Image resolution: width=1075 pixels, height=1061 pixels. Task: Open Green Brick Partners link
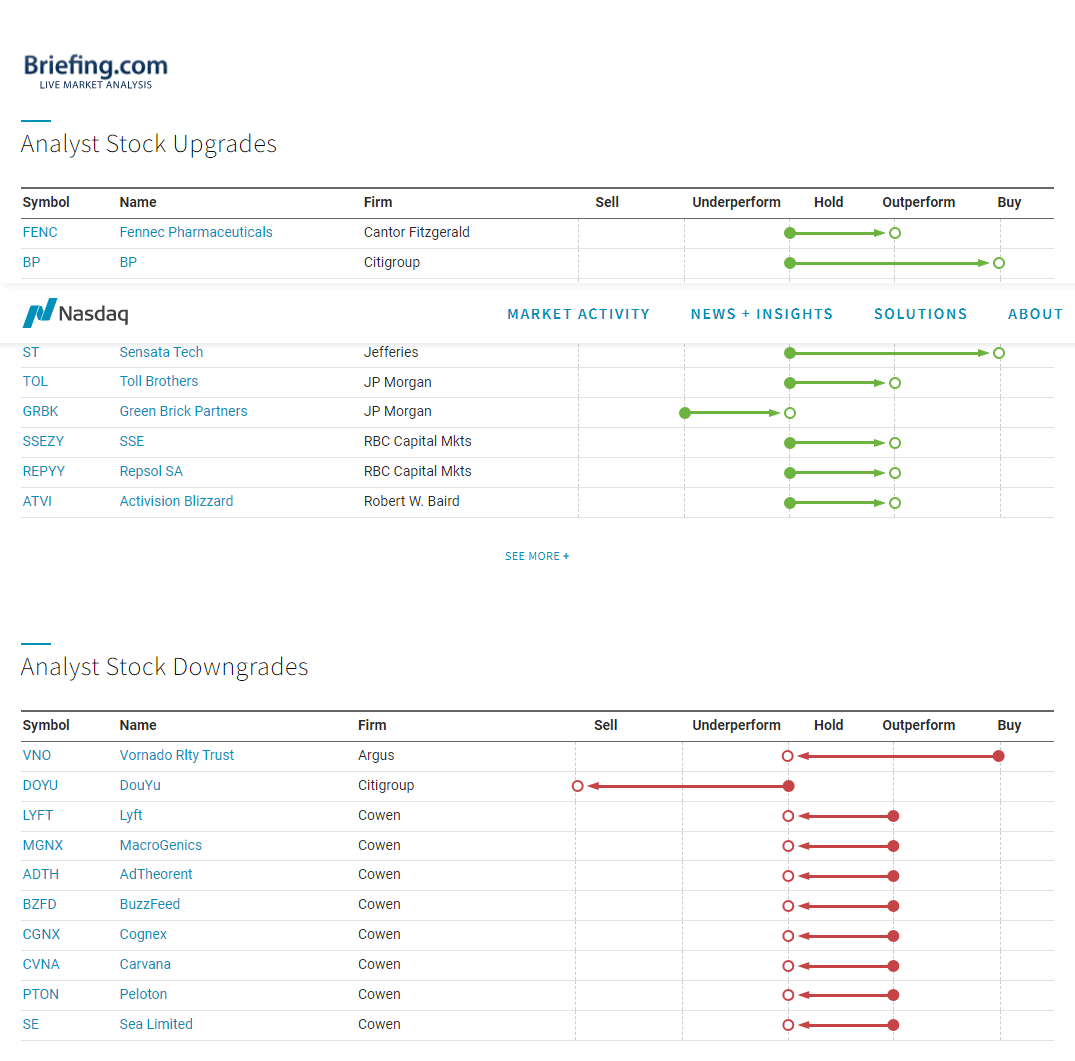pos(183,411)
